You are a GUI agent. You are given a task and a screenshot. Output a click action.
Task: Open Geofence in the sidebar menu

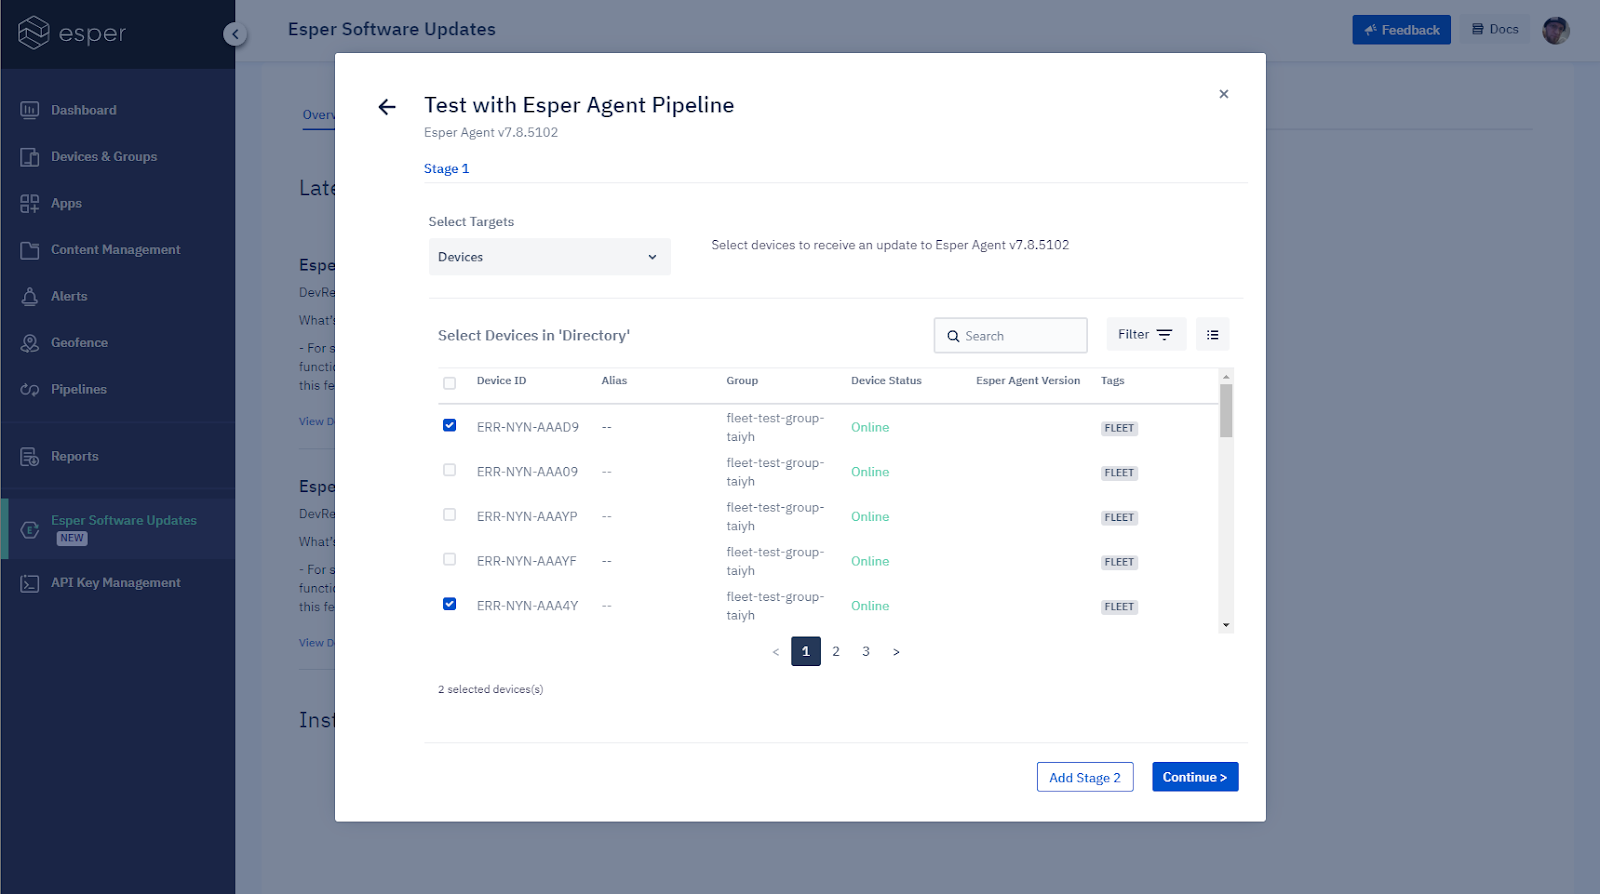[79, 343]
